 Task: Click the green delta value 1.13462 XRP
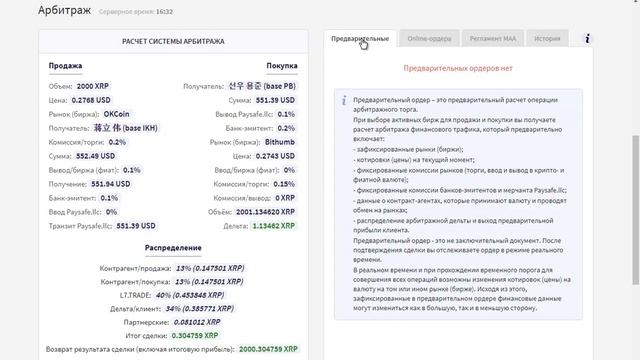(273, 226)
